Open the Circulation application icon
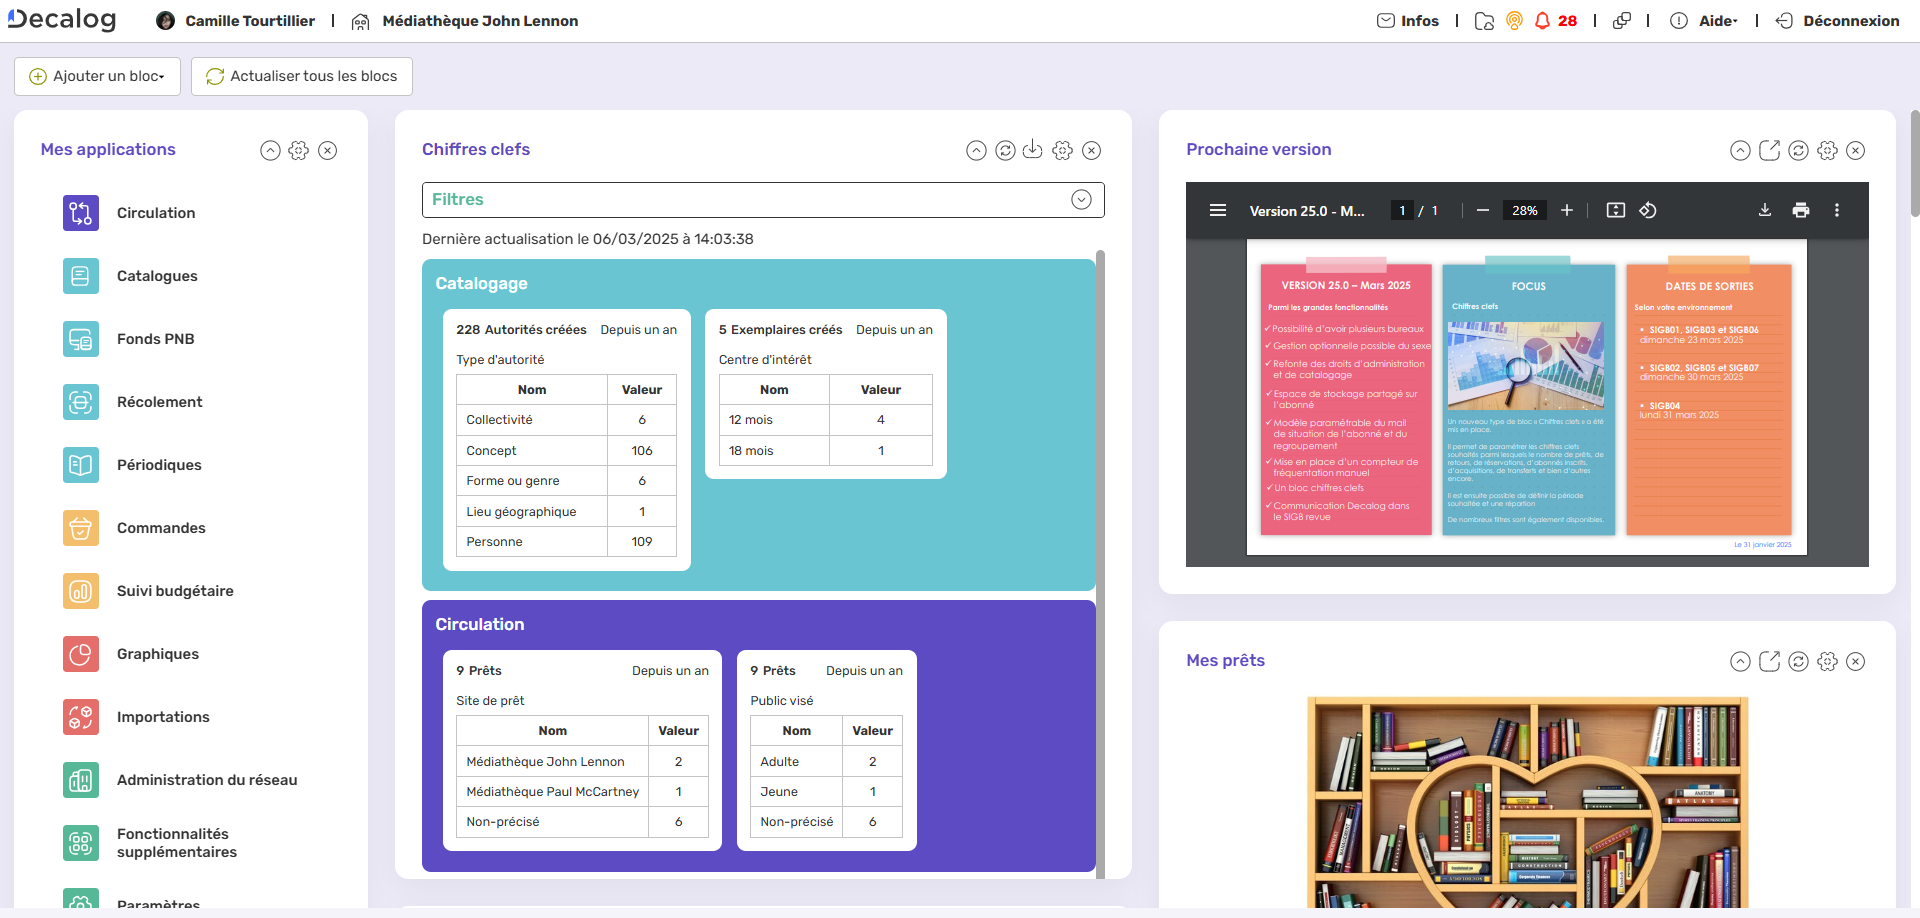Screen dimensions: 1920x918 pyautogui.click(x=81, y=213)
